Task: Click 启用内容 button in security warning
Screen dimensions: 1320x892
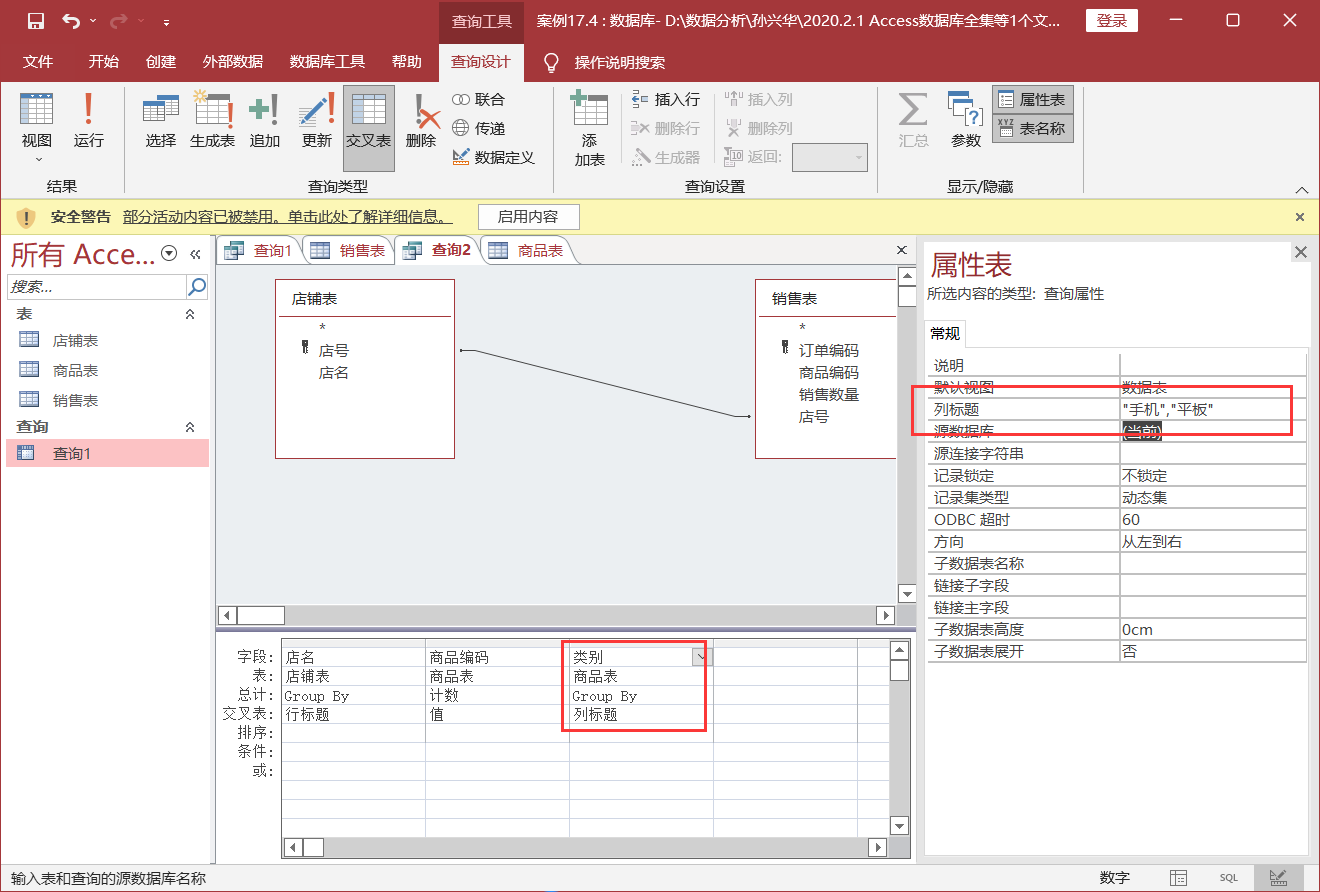Action: coord(528,216)
